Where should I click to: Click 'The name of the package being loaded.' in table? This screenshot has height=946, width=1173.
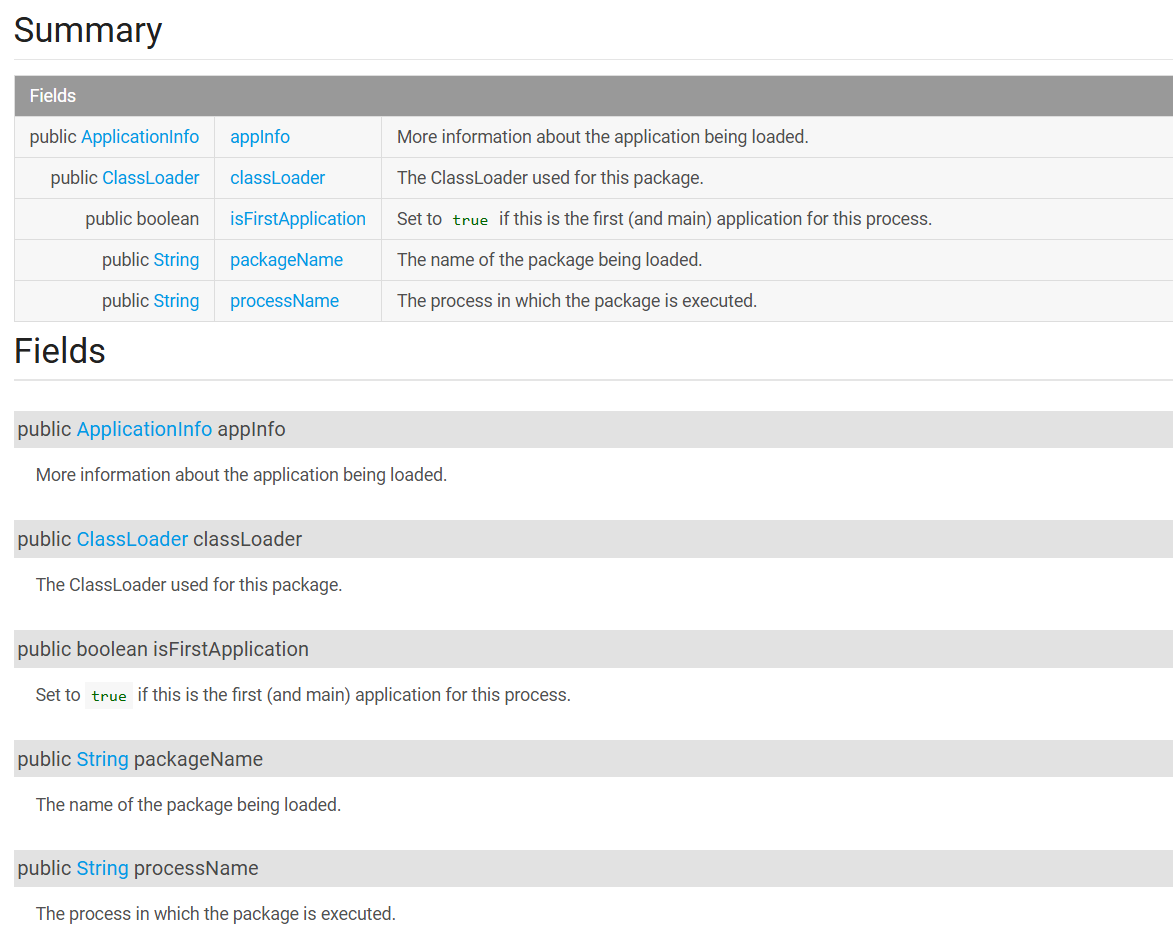pos(549,260)
